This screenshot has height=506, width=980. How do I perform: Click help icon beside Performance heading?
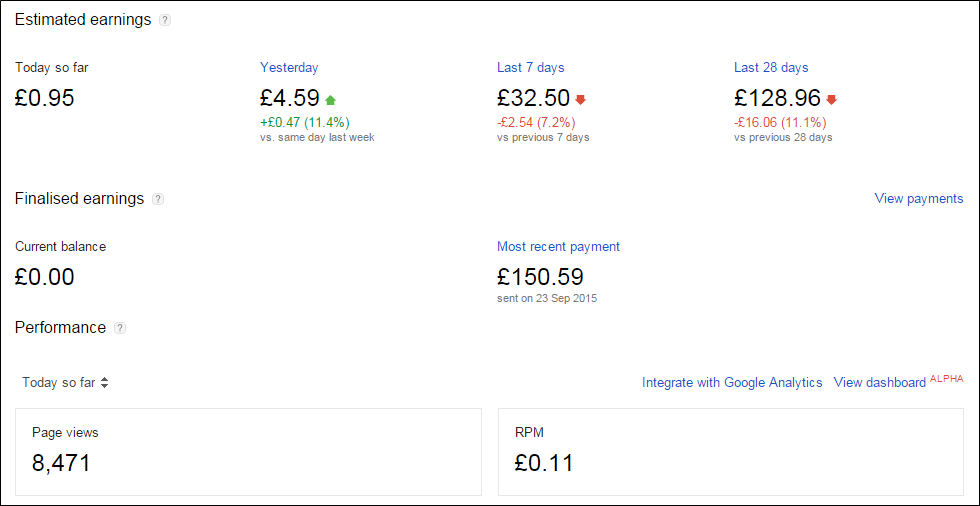[x=120, y=328]
